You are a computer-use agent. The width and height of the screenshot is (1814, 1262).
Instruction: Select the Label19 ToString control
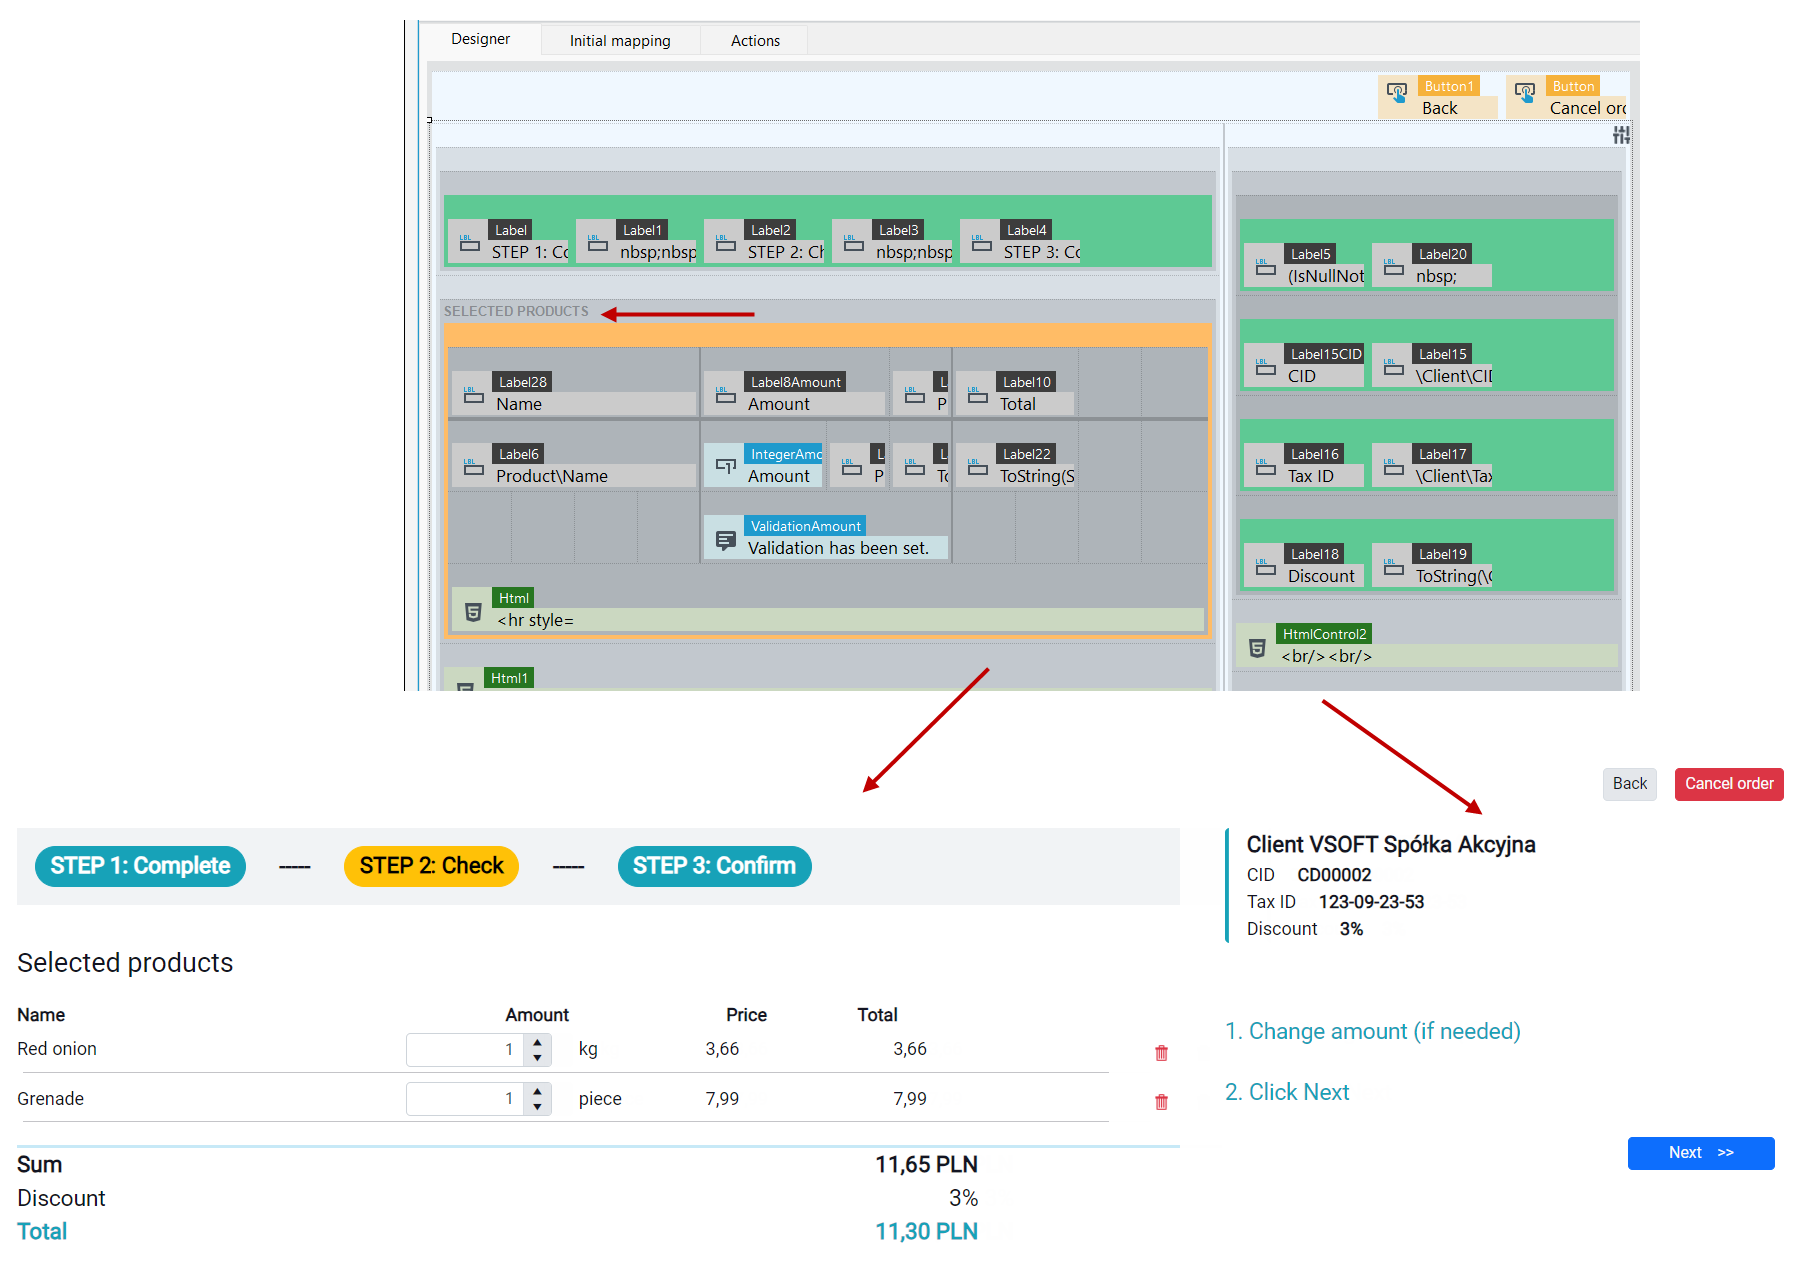(1432, 566)
